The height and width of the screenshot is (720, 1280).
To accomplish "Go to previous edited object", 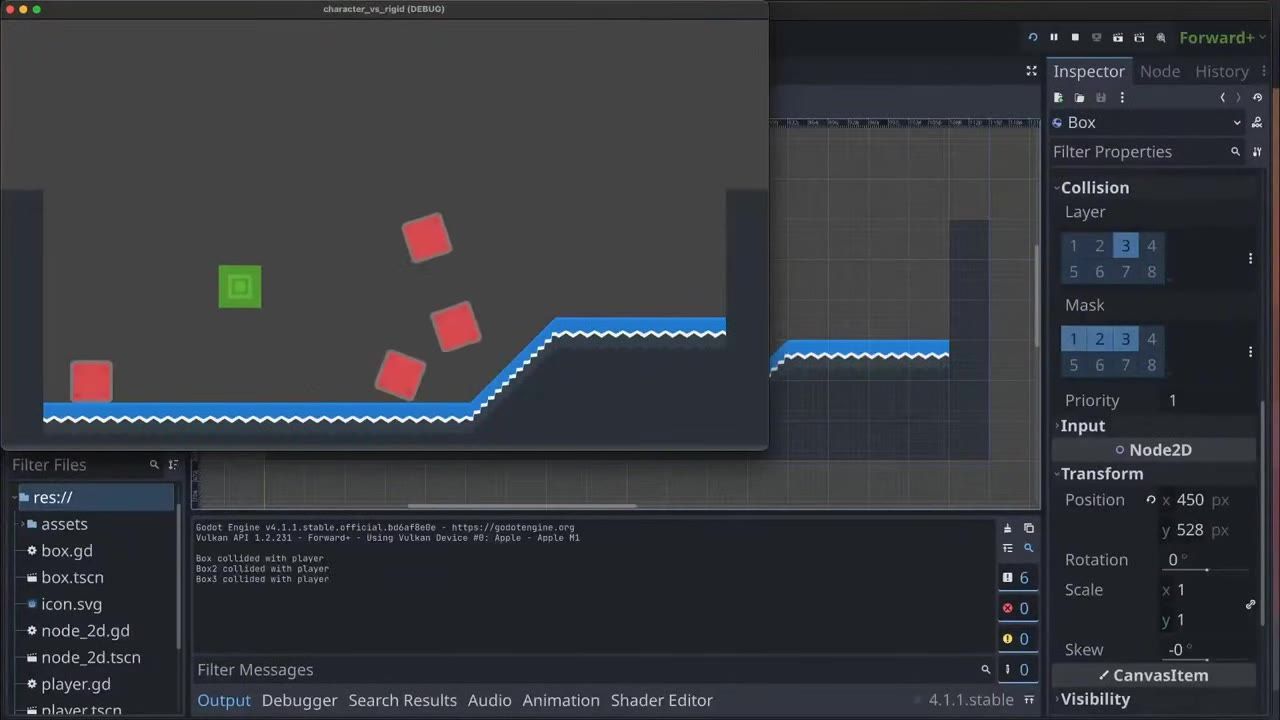I will pos(1222,97).
